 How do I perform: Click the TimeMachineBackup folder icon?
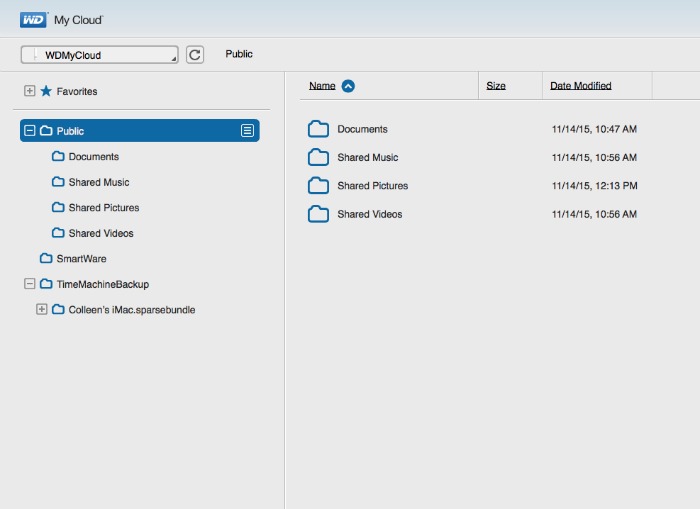(46, 284)
